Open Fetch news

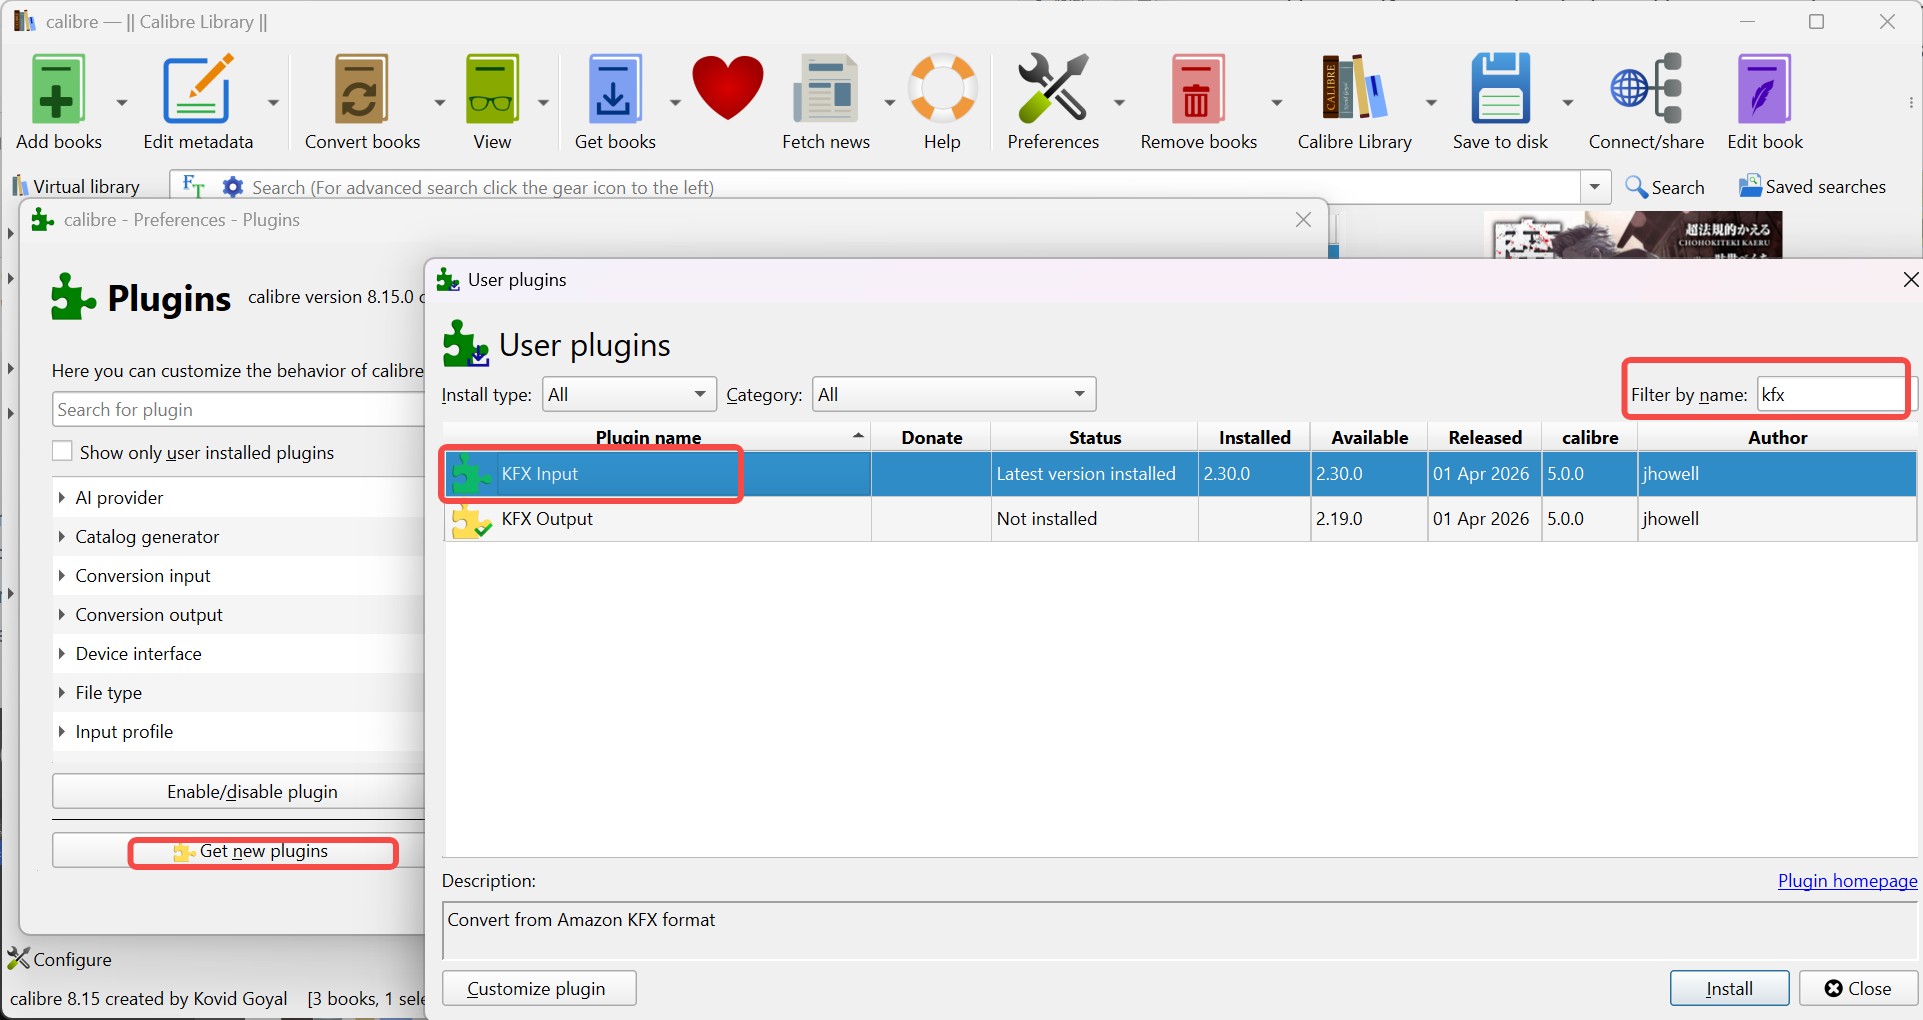[826, 90]
